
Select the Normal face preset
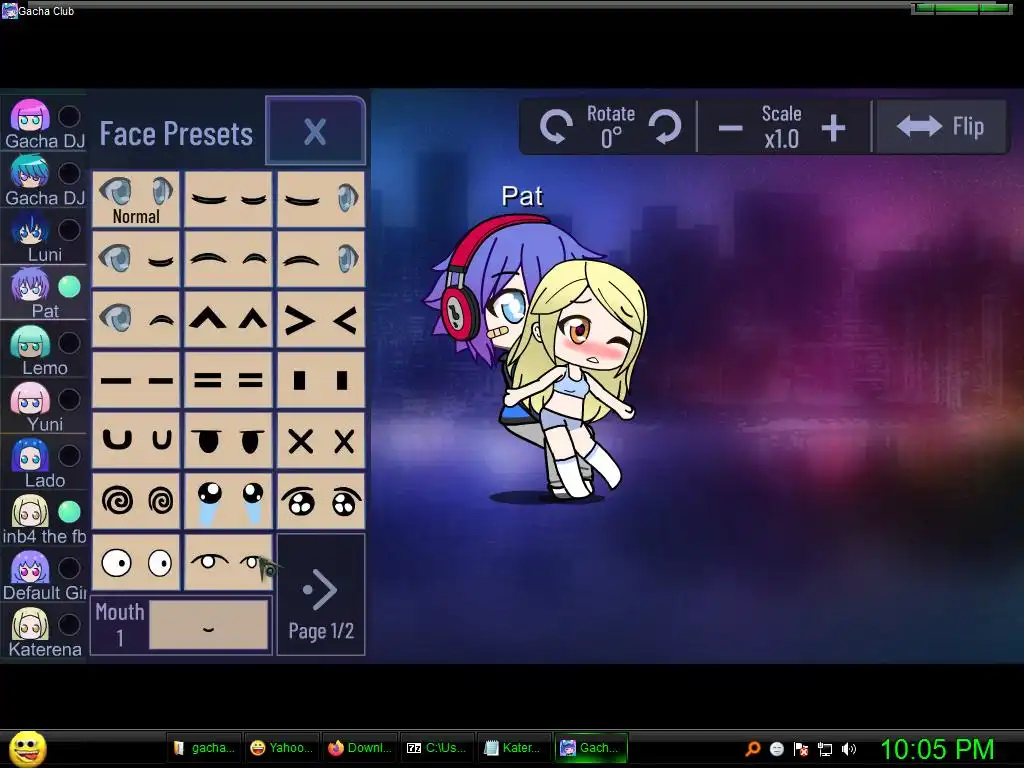(x=136, y=199)
